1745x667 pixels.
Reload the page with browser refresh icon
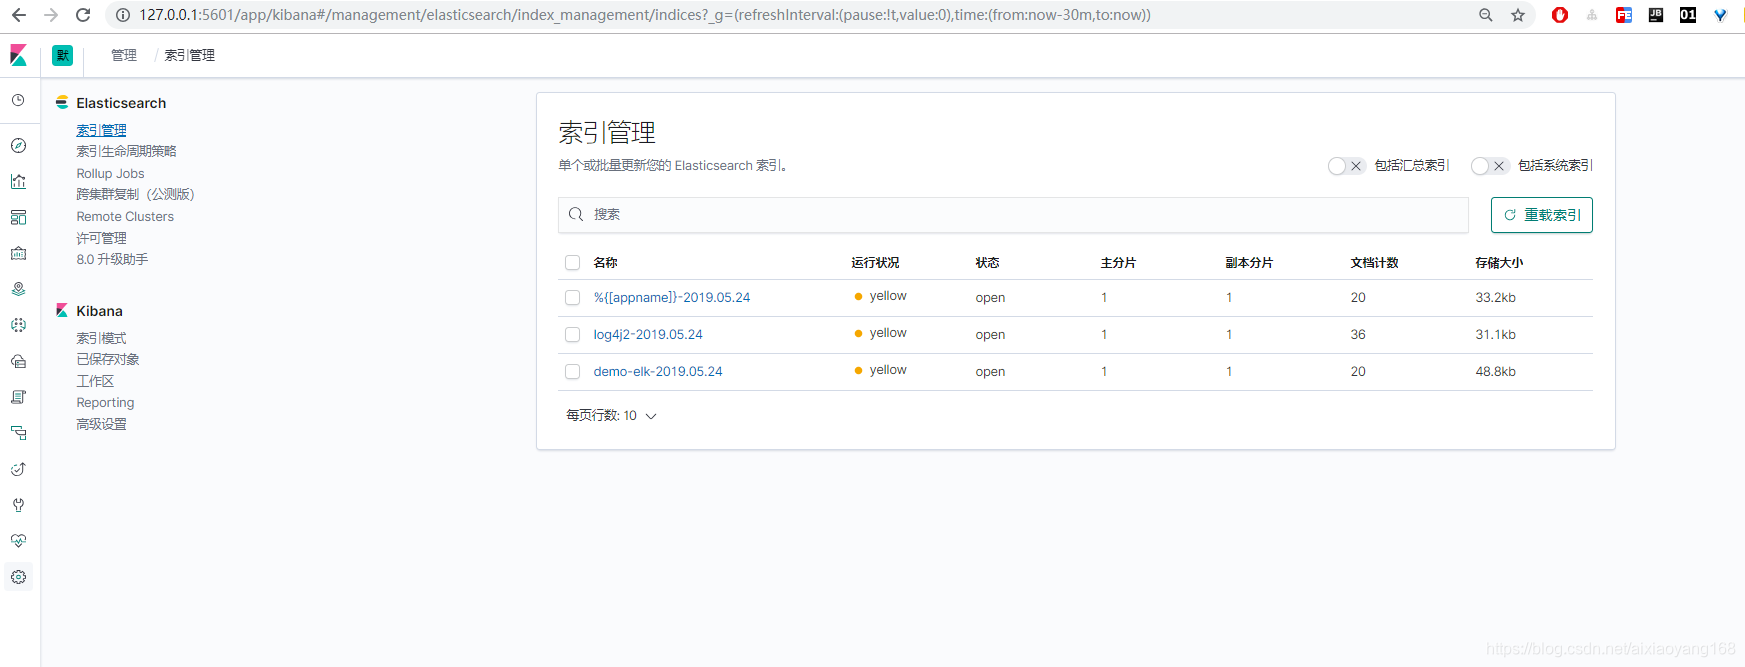click(83, 15)
